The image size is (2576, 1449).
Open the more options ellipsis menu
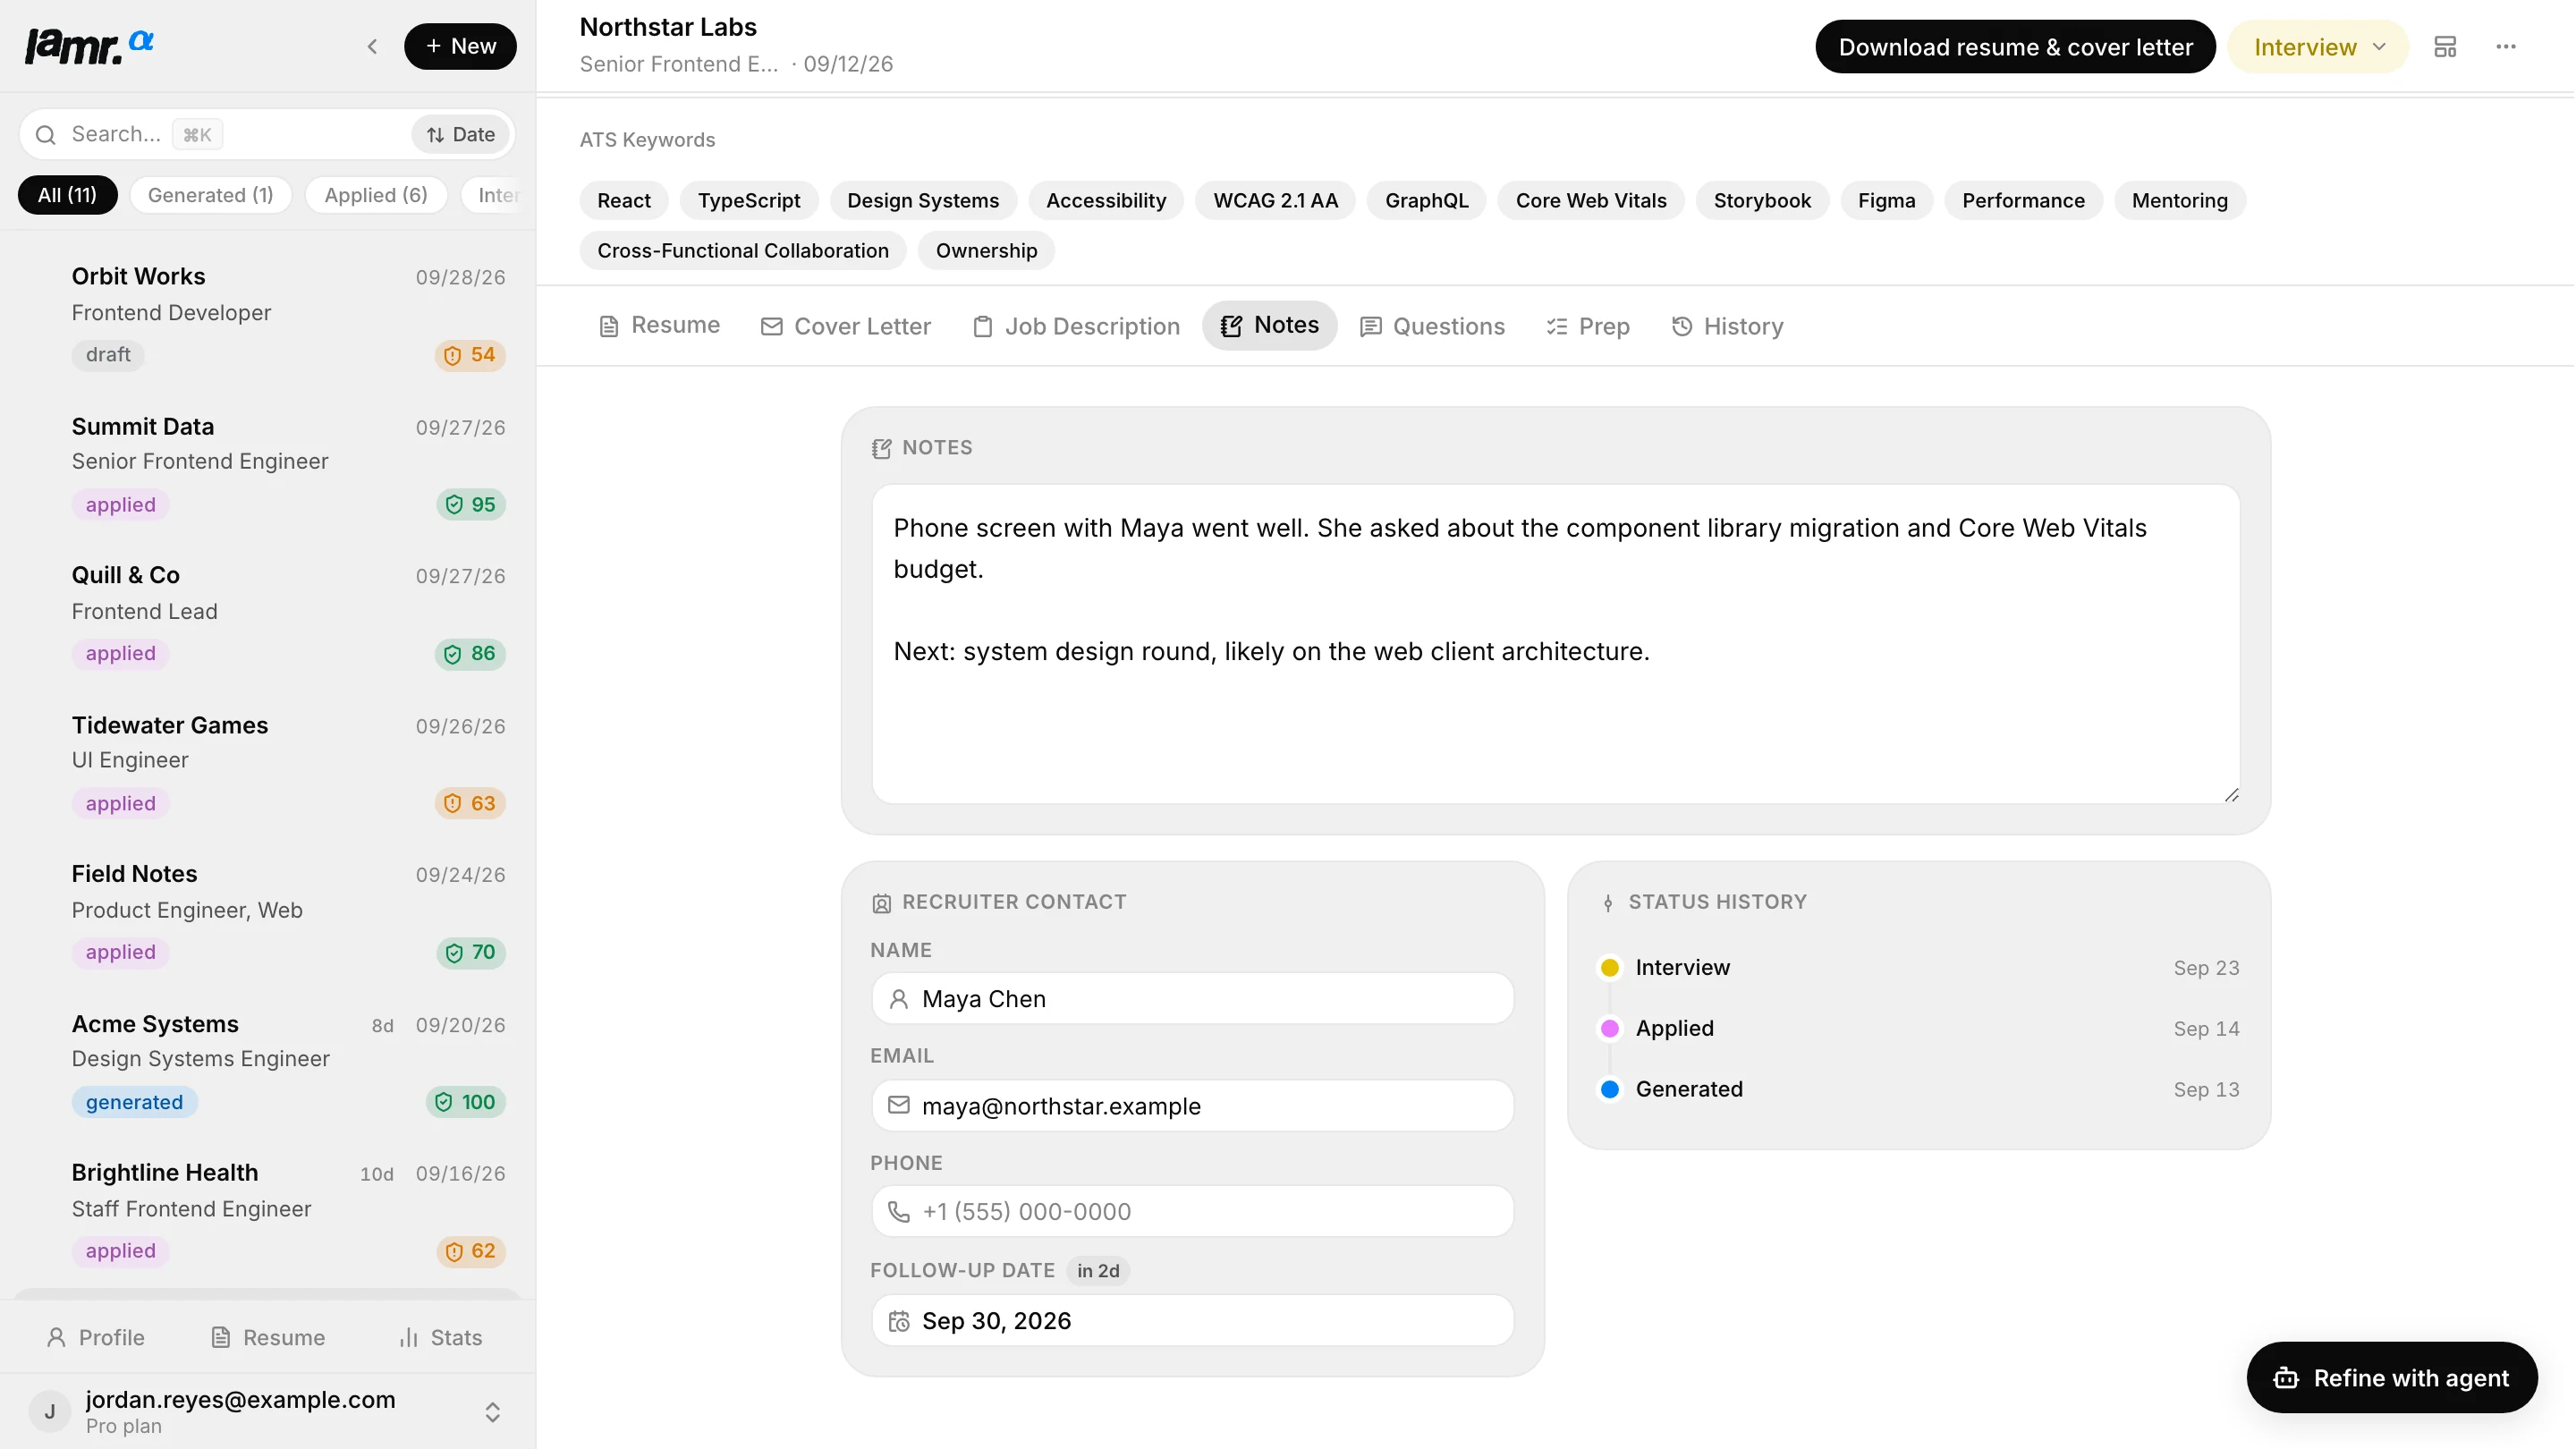pos(2505,47)
